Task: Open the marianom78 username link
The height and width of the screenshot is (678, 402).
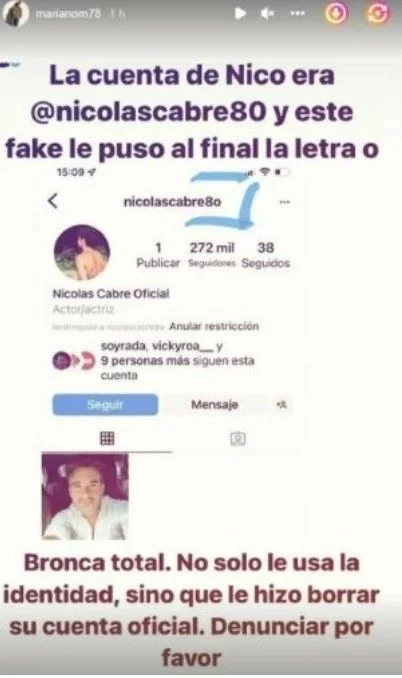Action: pos(67,14)
